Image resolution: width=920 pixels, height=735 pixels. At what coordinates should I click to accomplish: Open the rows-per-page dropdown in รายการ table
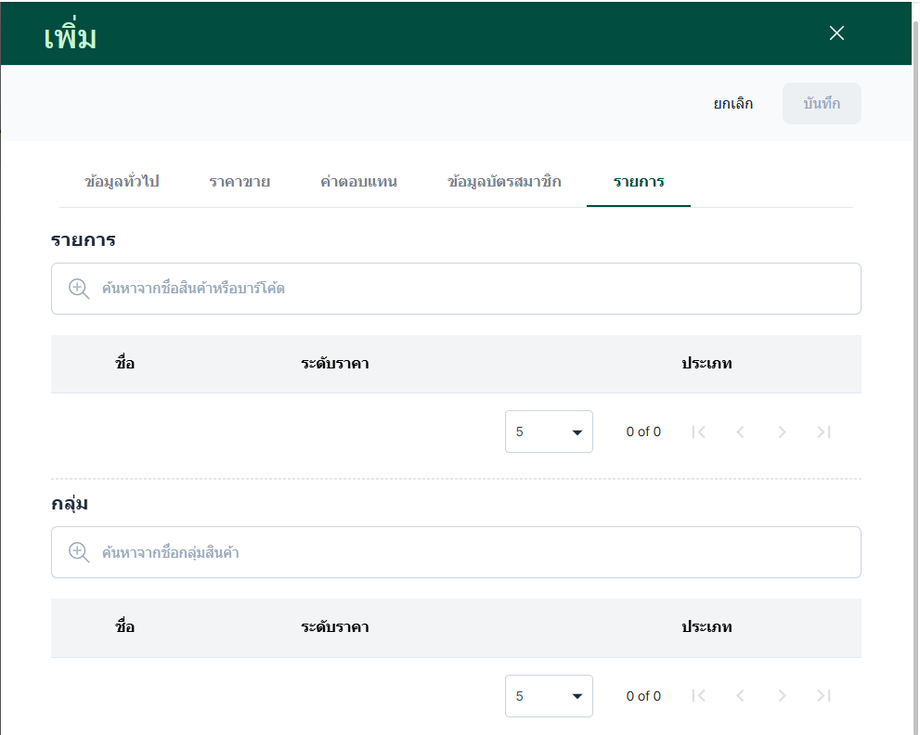[549, 432]
